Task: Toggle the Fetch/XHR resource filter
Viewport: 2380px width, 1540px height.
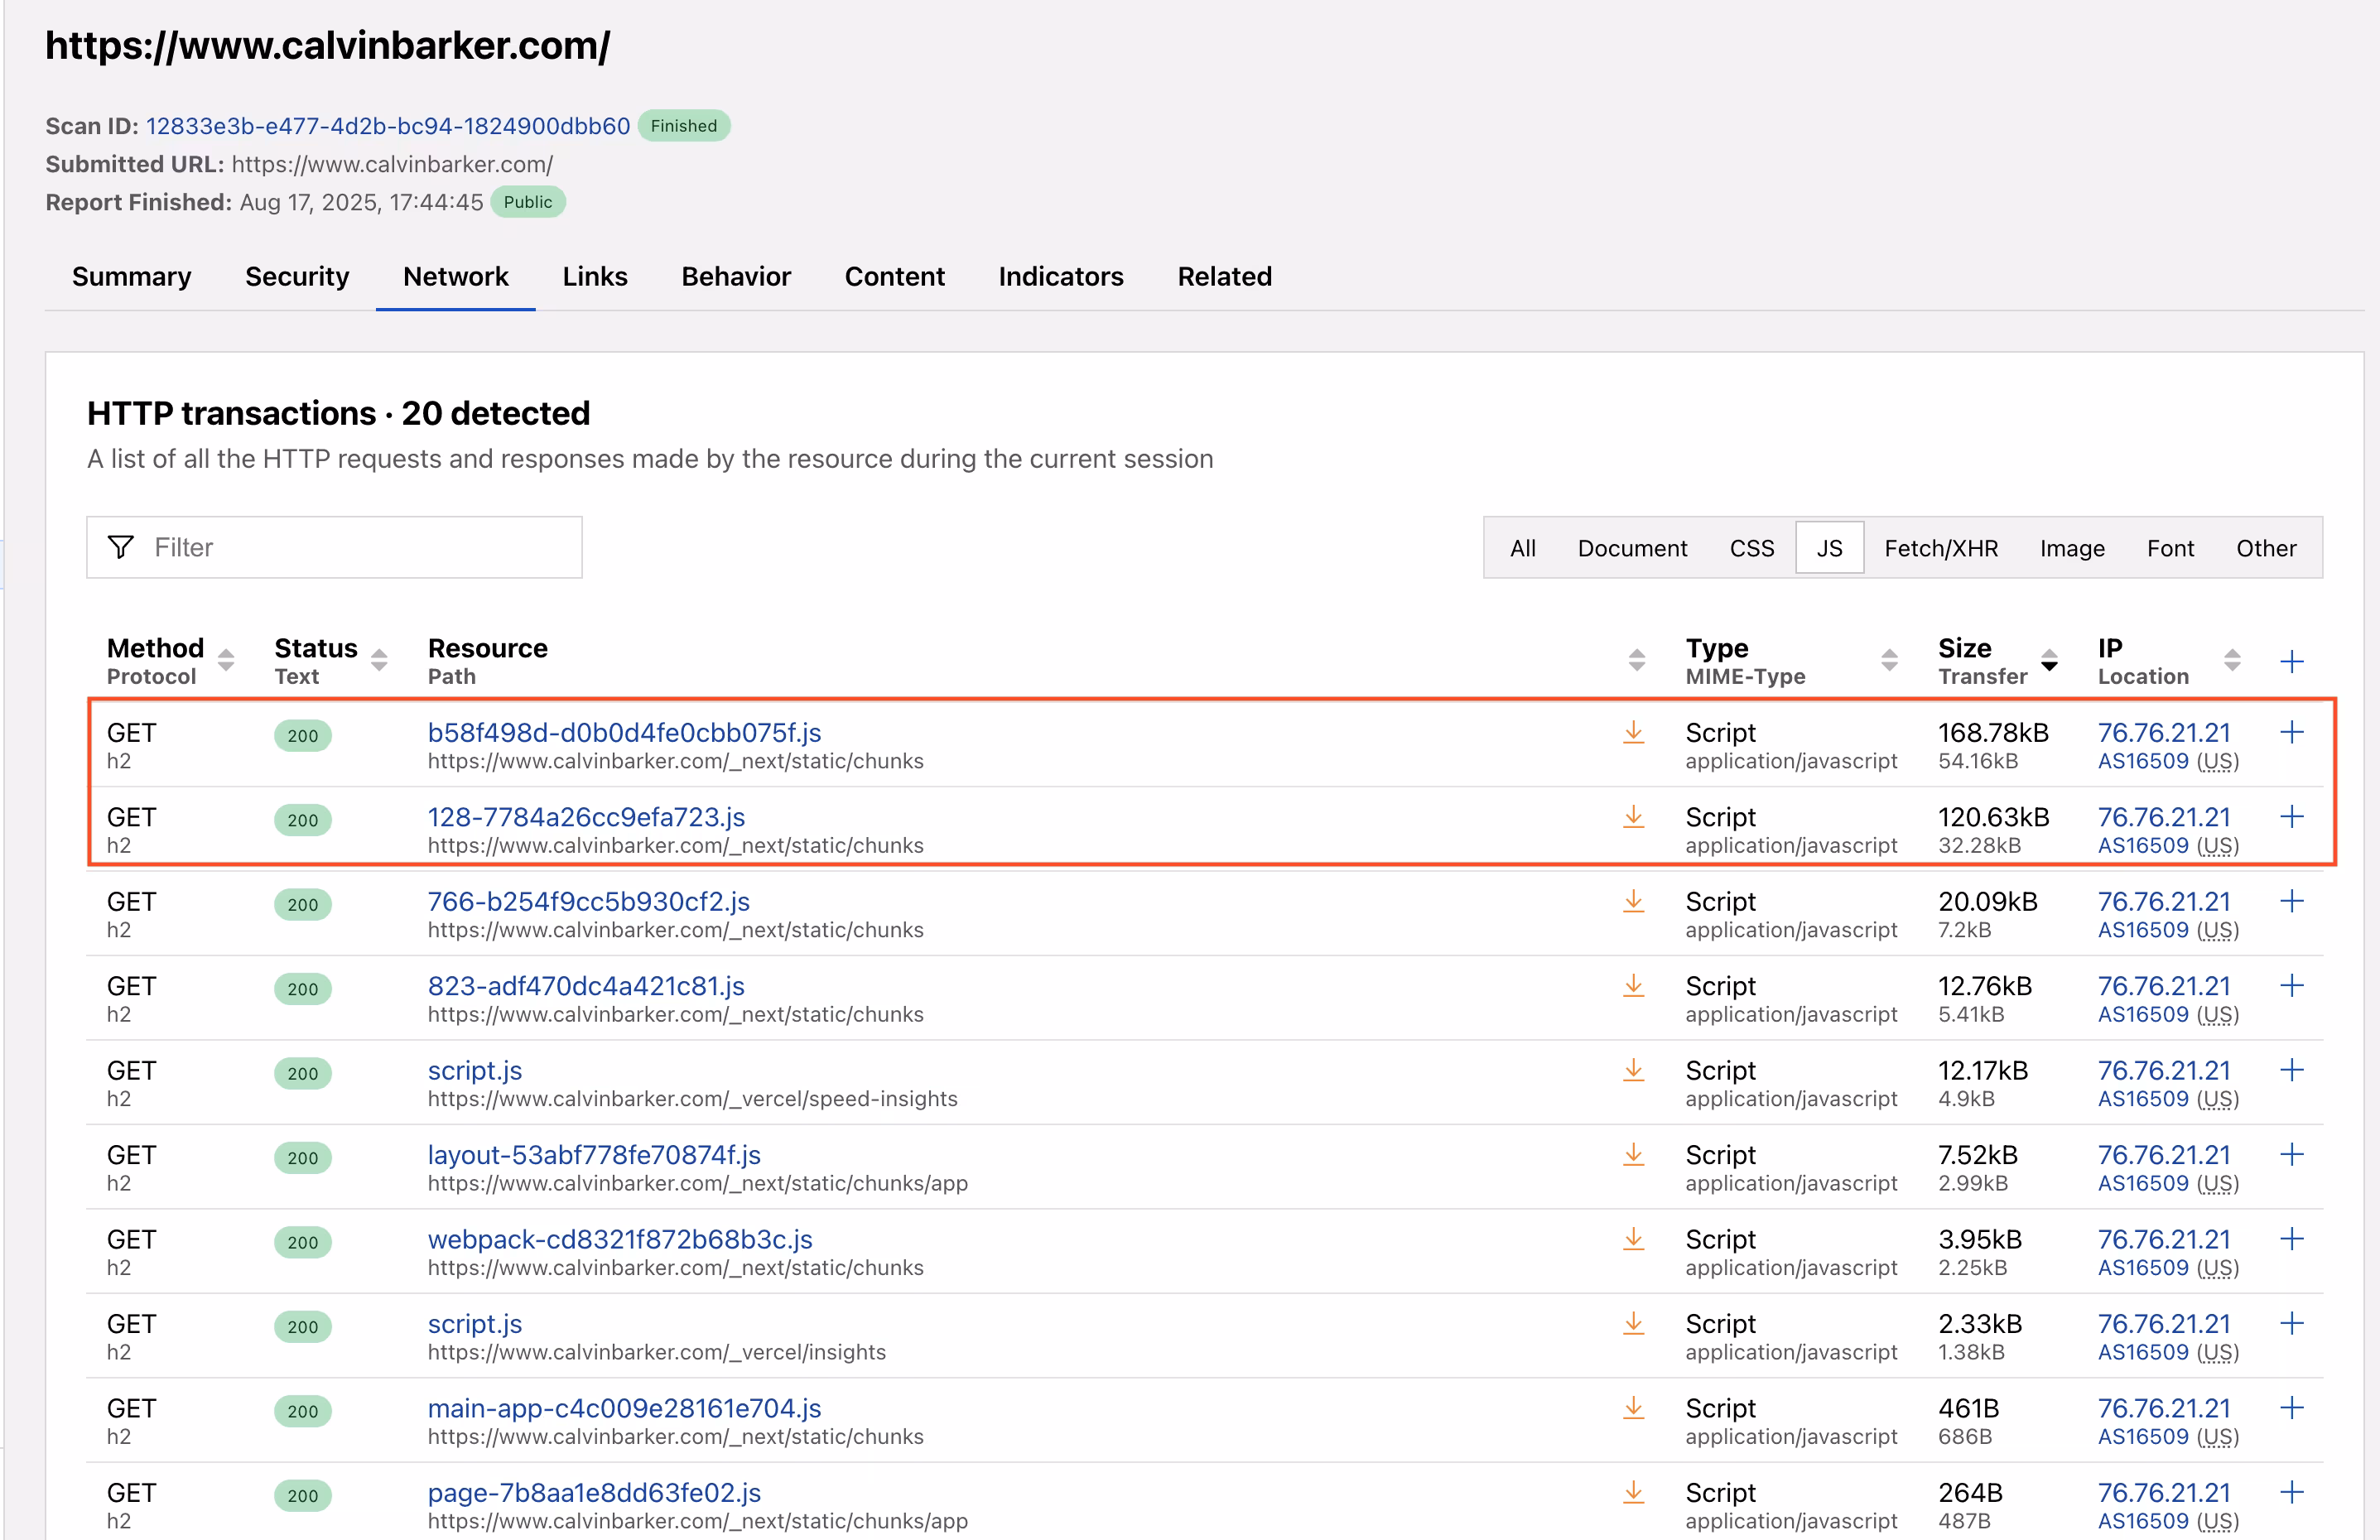Action: click(x=1941, y=547)
